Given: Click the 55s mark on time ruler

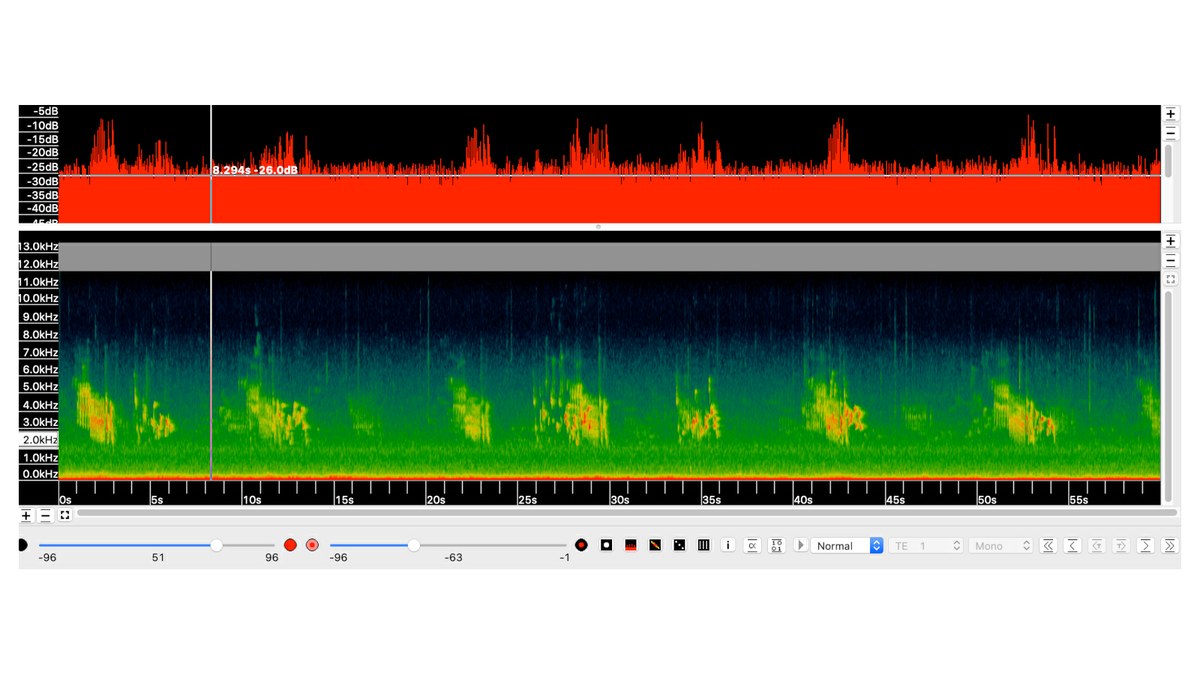Looking at the screenshot, I should coord(1079,499).
